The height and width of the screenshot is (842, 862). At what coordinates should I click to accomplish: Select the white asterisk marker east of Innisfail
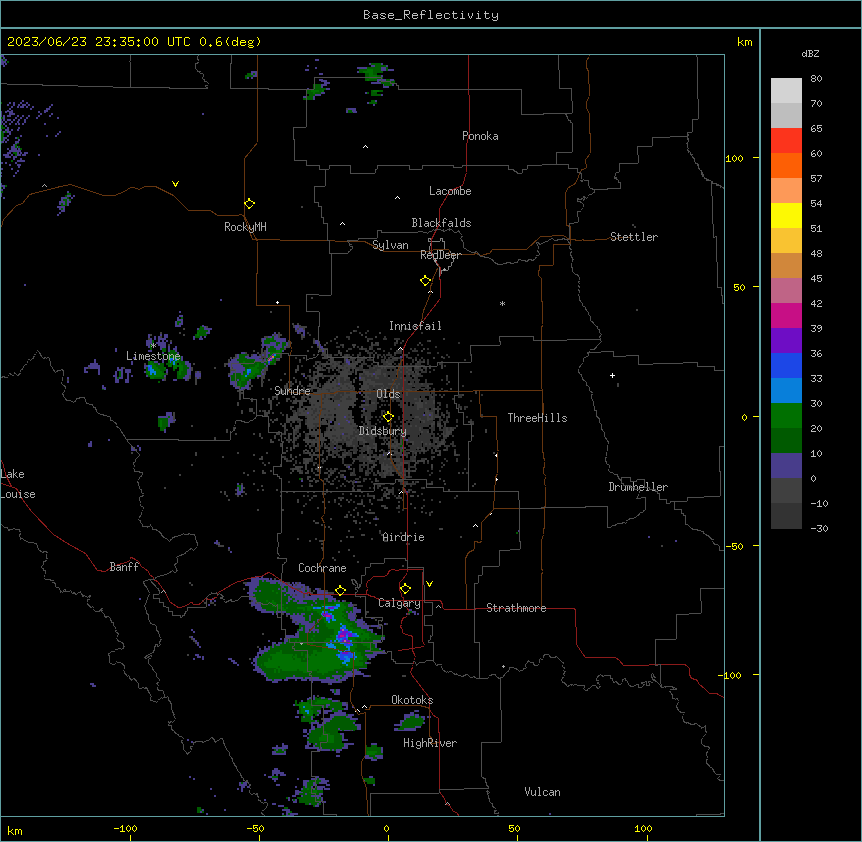(502, 303)
